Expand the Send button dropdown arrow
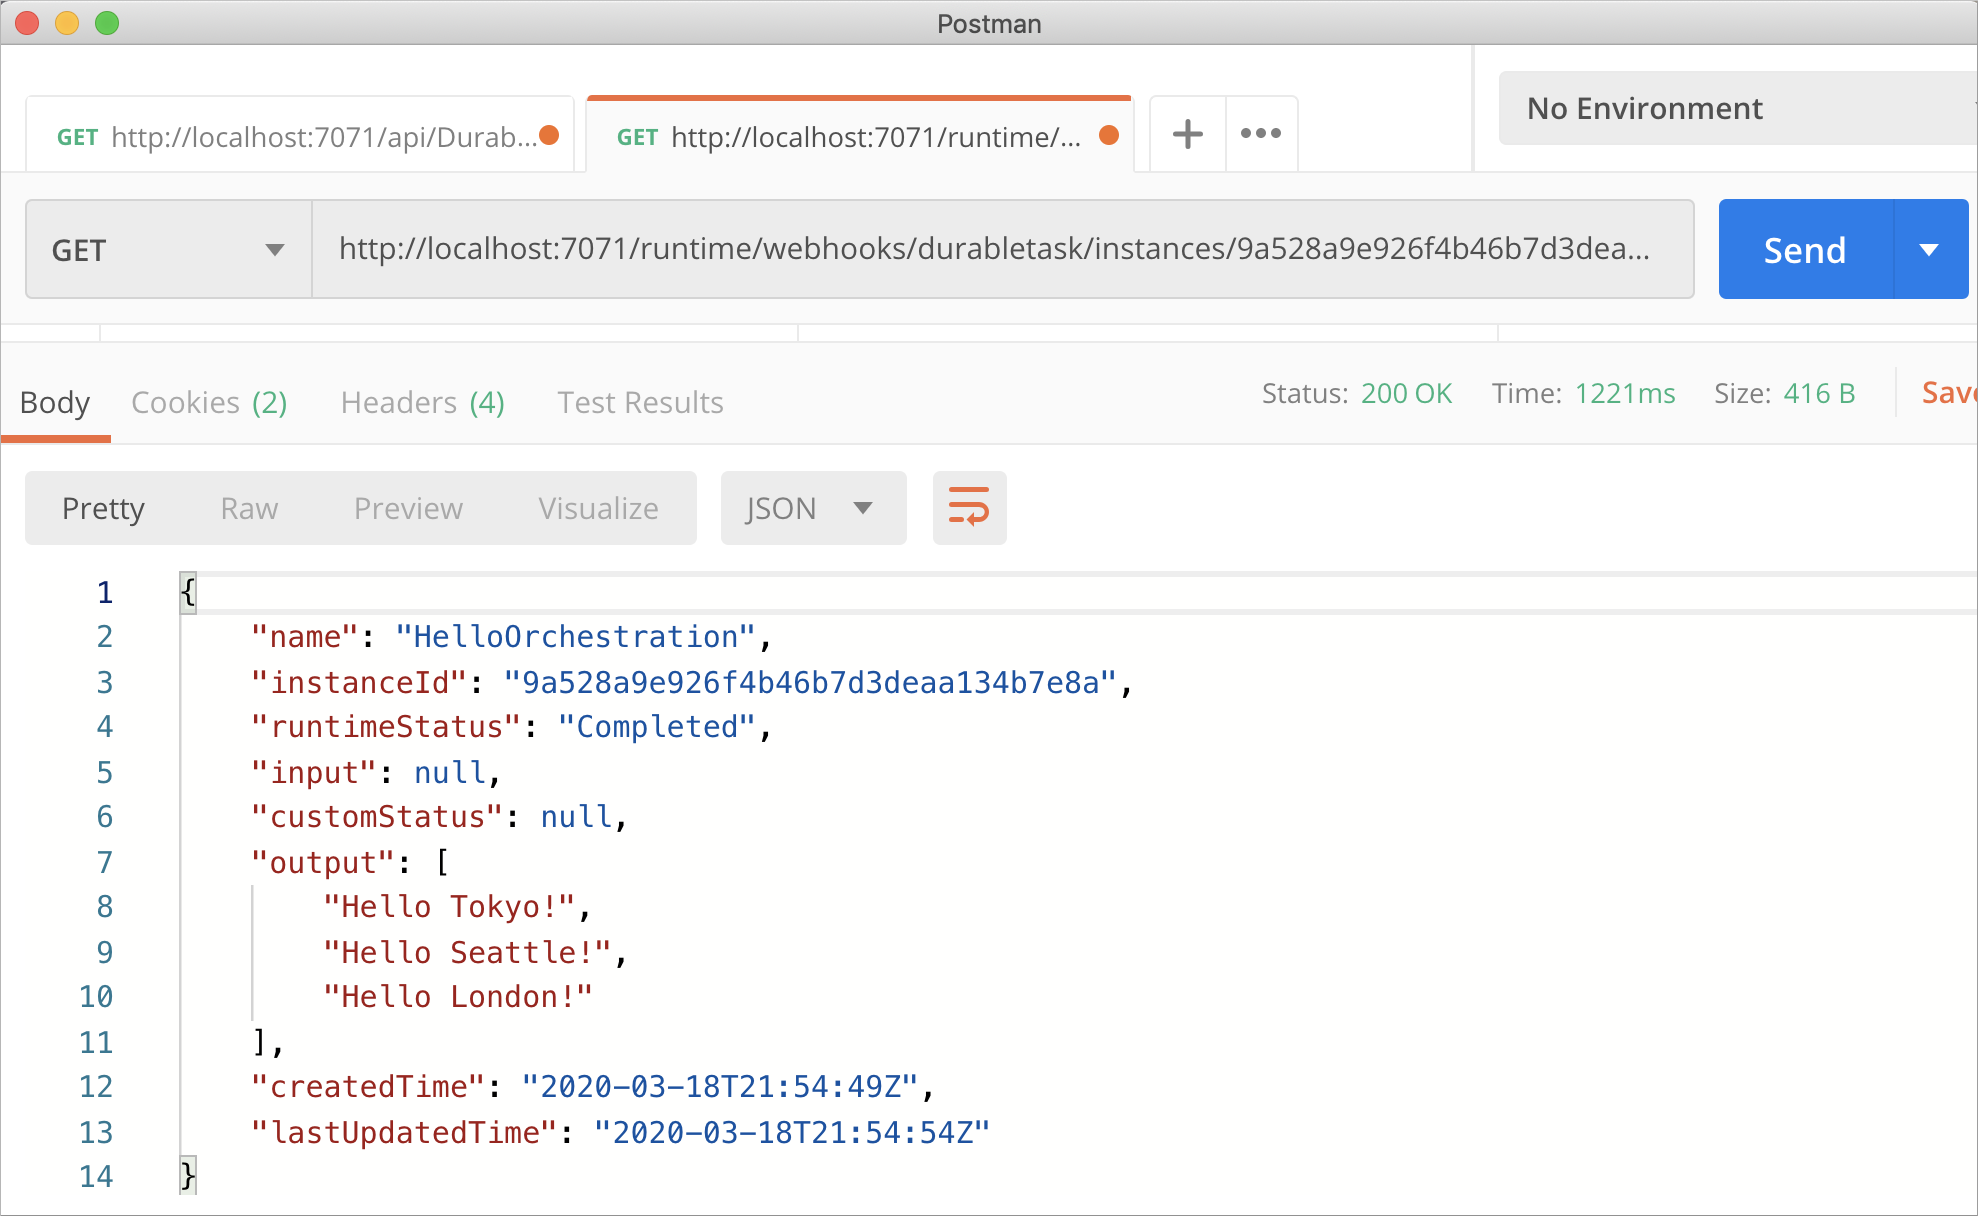Image resolution: width=1978 pixels, height=1216 pixels. [x=1930, y=249]
